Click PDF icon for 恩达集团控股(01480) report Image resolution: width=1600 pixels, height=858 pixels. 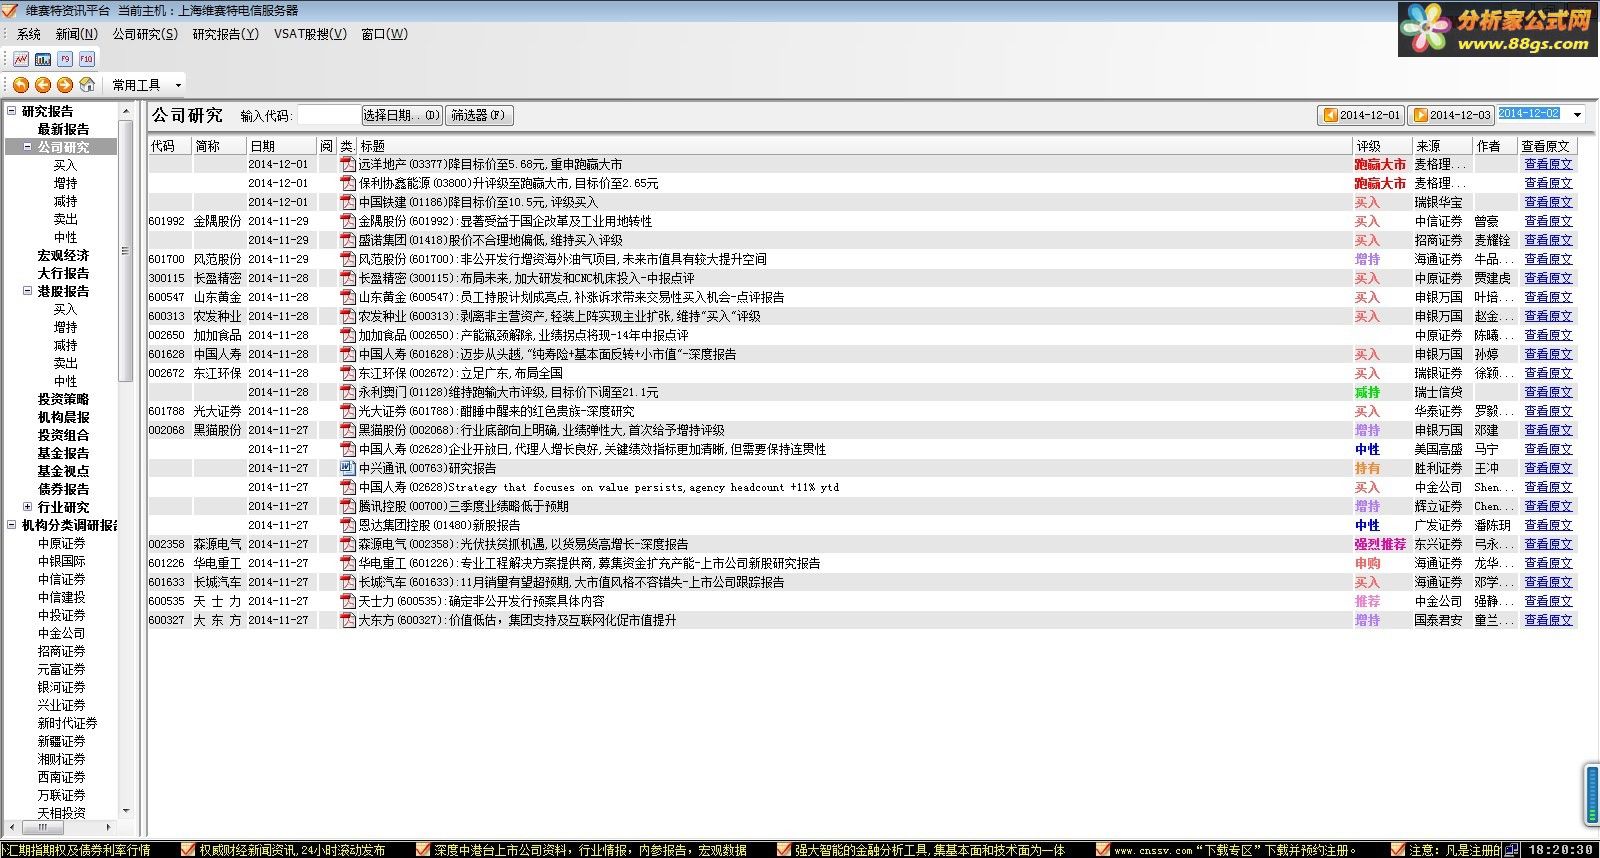348,525
